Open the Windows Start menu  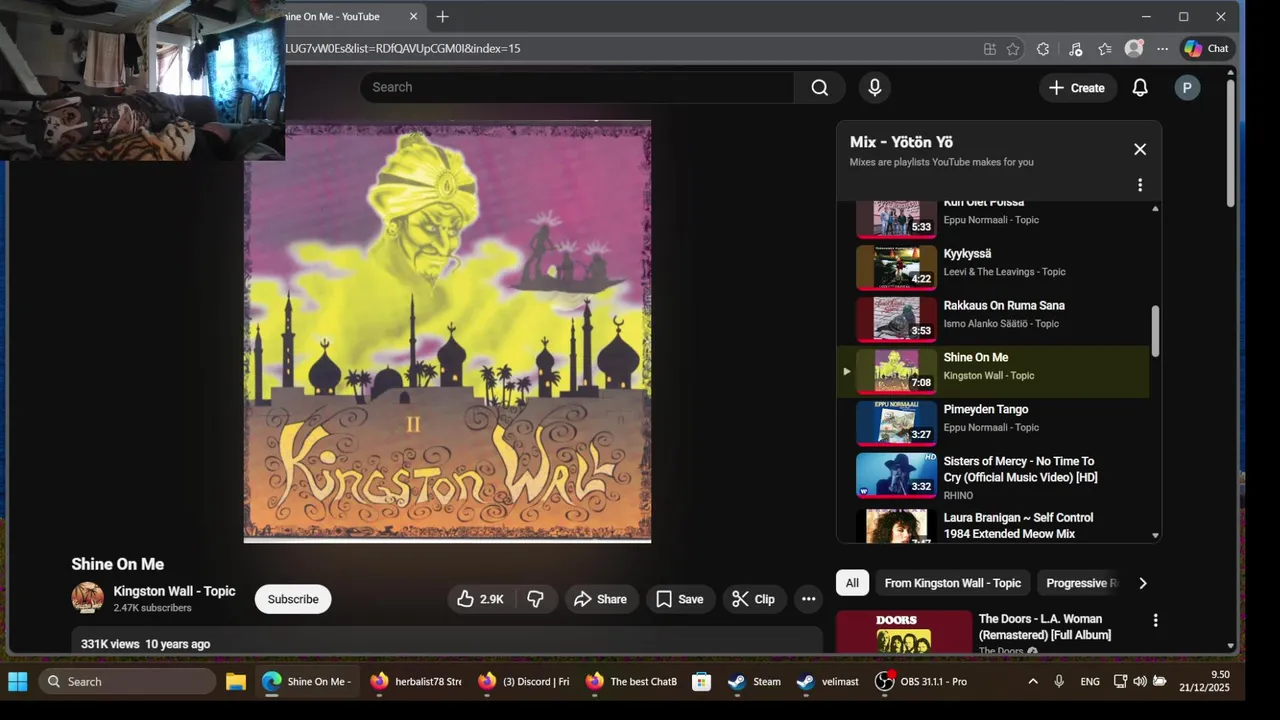(18, 682)
